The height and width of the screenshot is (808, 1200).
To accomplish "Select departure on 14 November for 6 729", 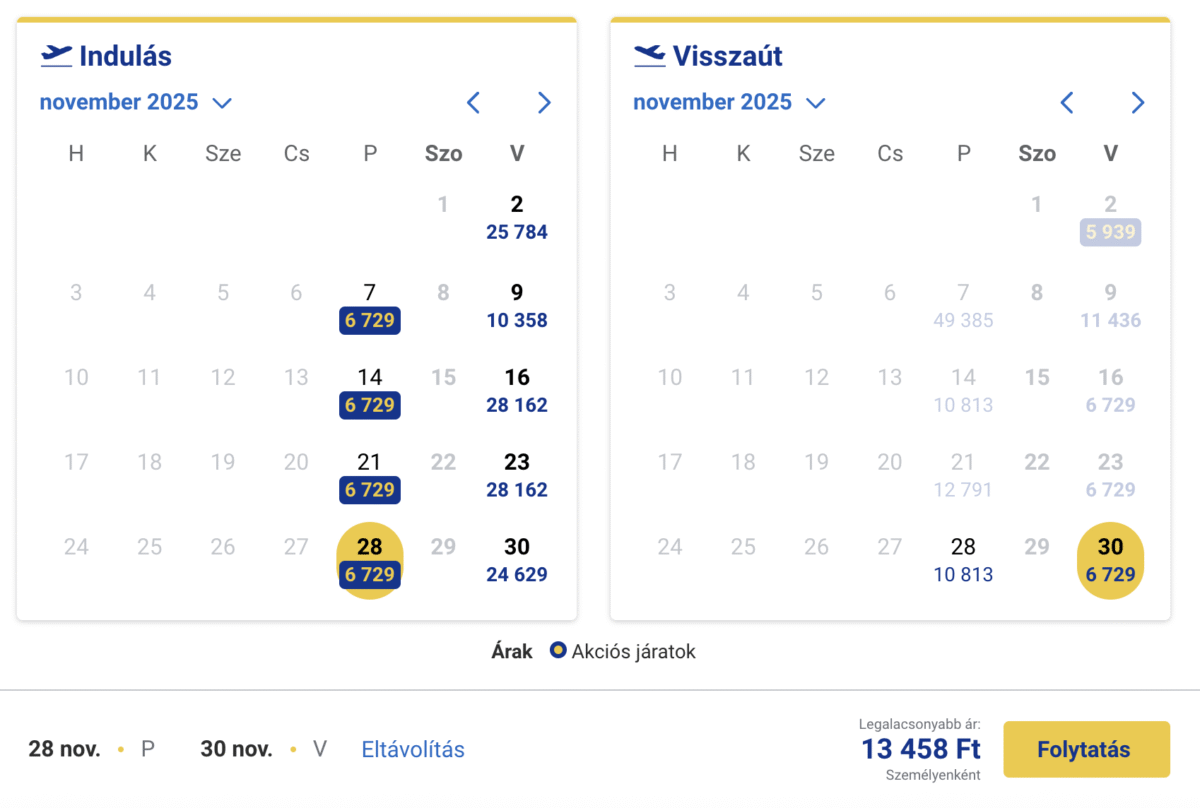I will tap(370, 391).
